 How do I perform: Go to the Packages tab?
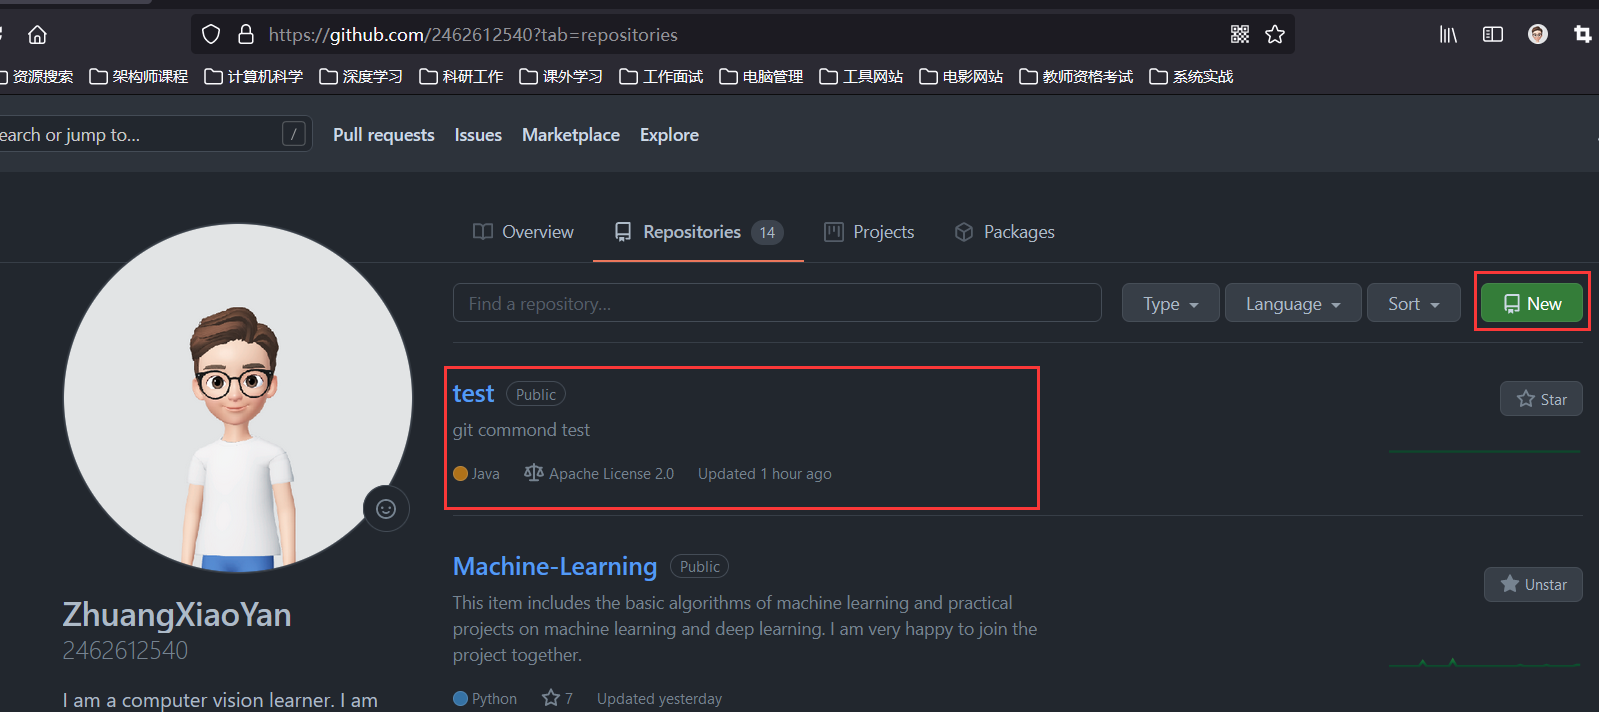pos(1004,232)
